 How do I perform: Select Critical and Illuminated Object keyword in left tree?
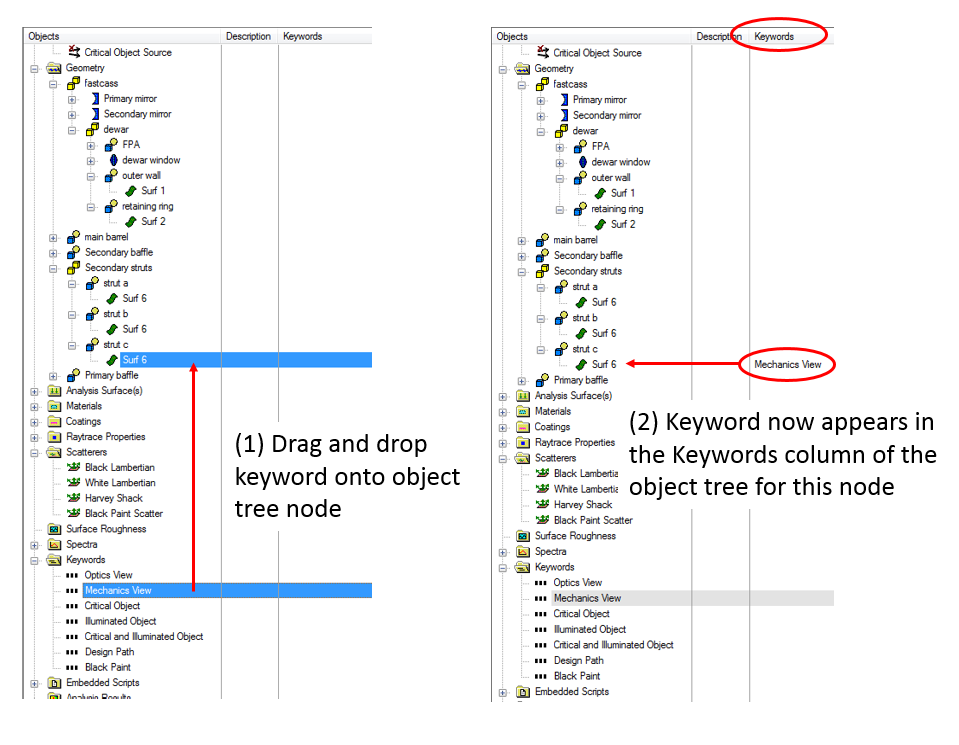[x=143, y=637]
